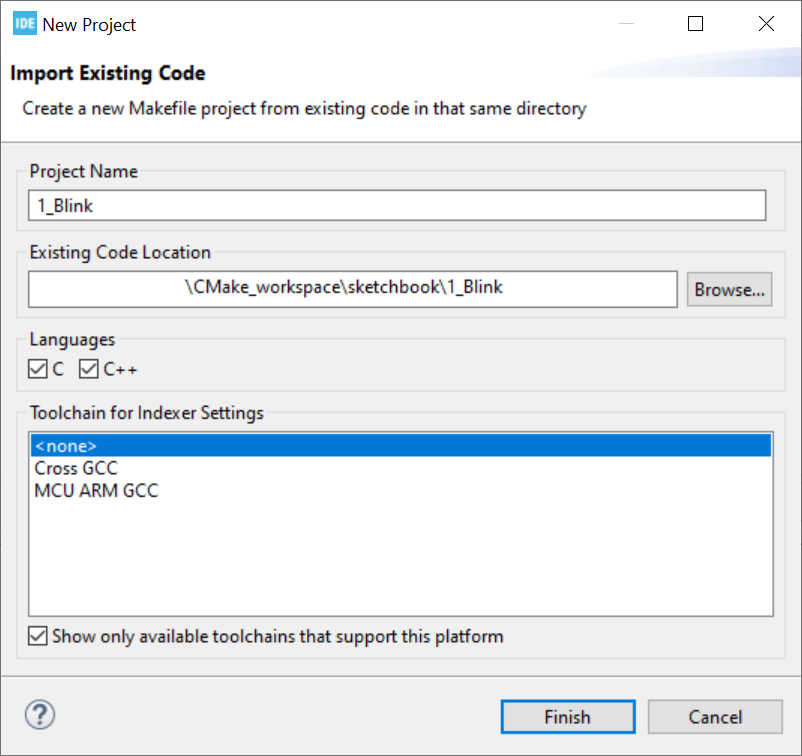Cancel the import wizard
This screenshot has height=756, width=802.
(715, 716)
